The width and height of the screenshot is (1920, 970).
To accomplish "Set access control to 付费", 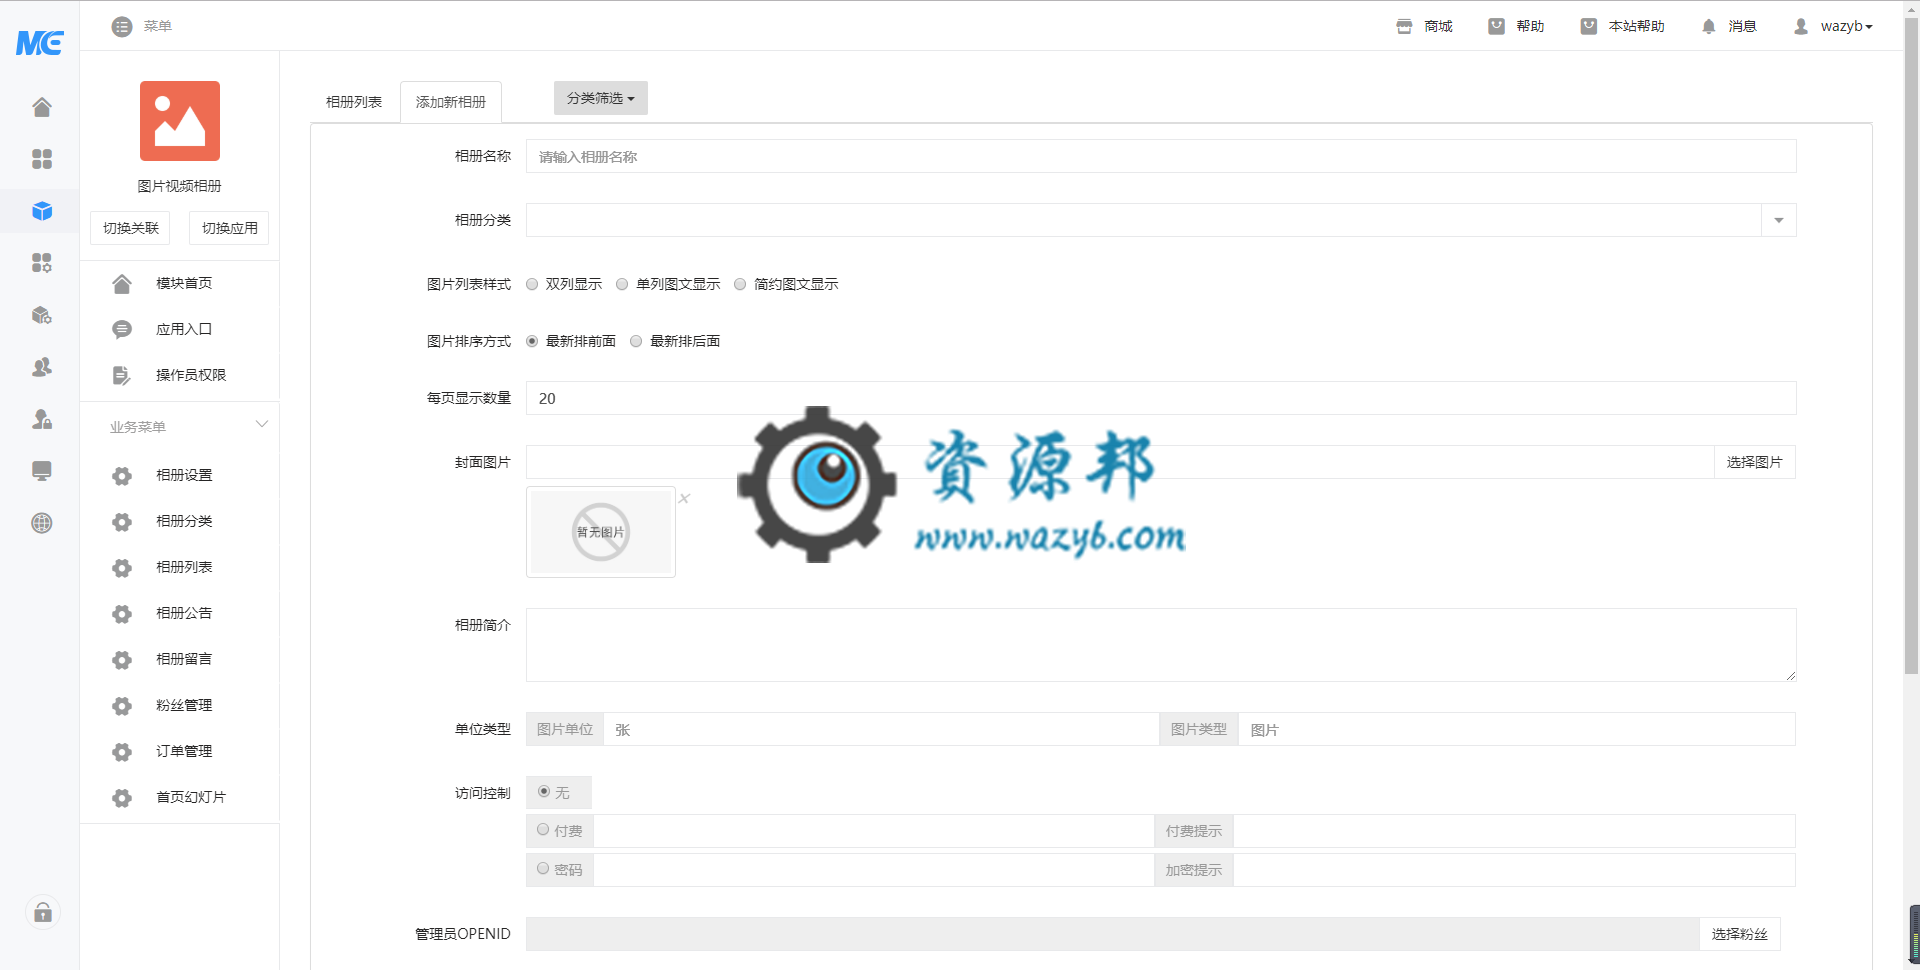I will pyautogui.click(x=543, y=829).
